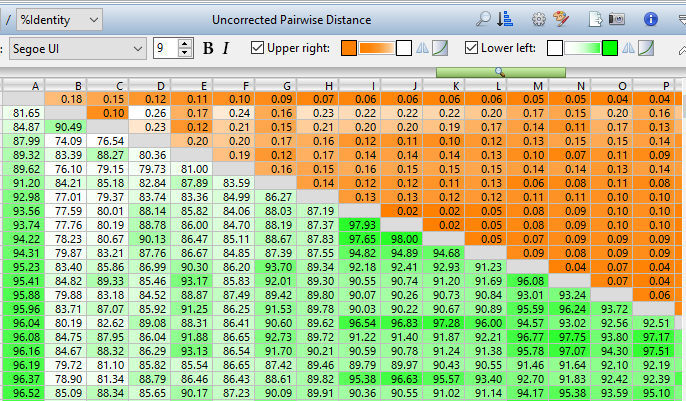Increase font size with the up arrow
Screen dimensions: 686x401
click(x=185, y=43)
